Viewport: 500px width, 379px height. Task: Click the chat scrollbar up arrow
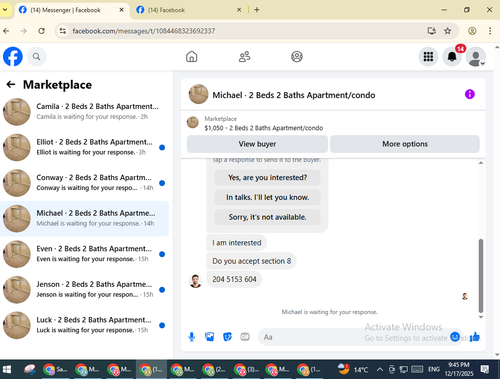(x=481, y=163)
